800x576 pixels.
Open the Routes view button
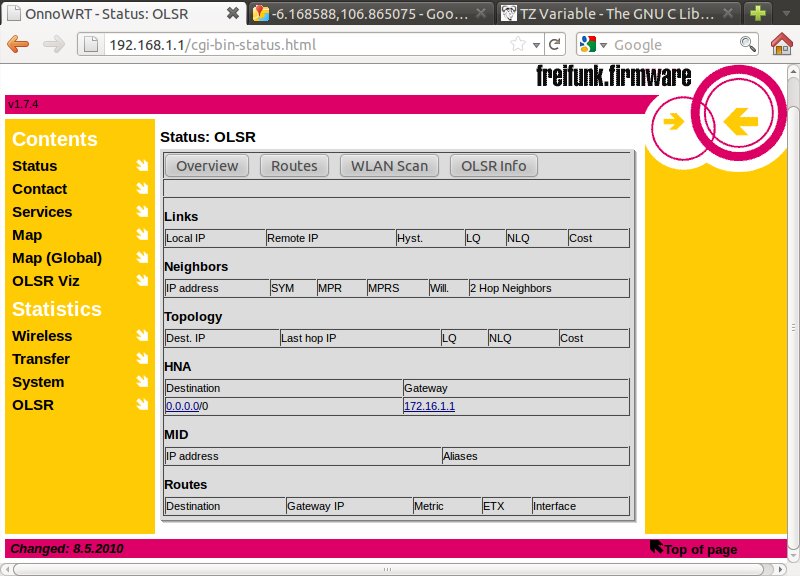[x=294, y=166]
